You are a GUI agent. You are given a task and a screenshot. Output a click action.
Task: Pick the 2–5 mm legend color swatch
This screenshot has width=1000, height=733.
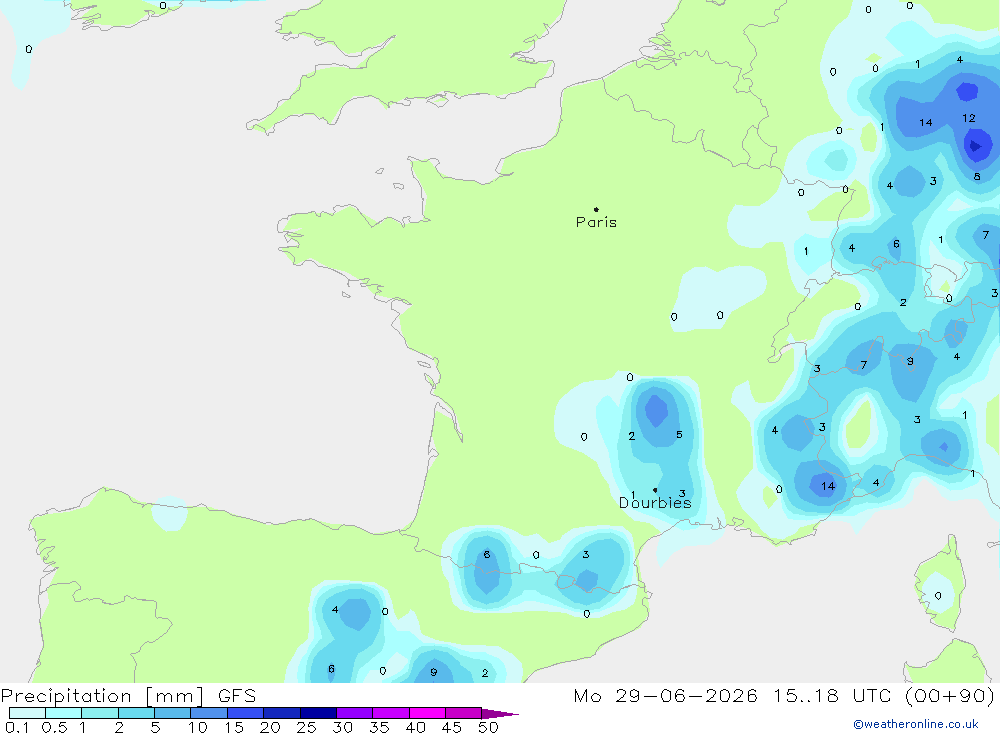(136, 713)
